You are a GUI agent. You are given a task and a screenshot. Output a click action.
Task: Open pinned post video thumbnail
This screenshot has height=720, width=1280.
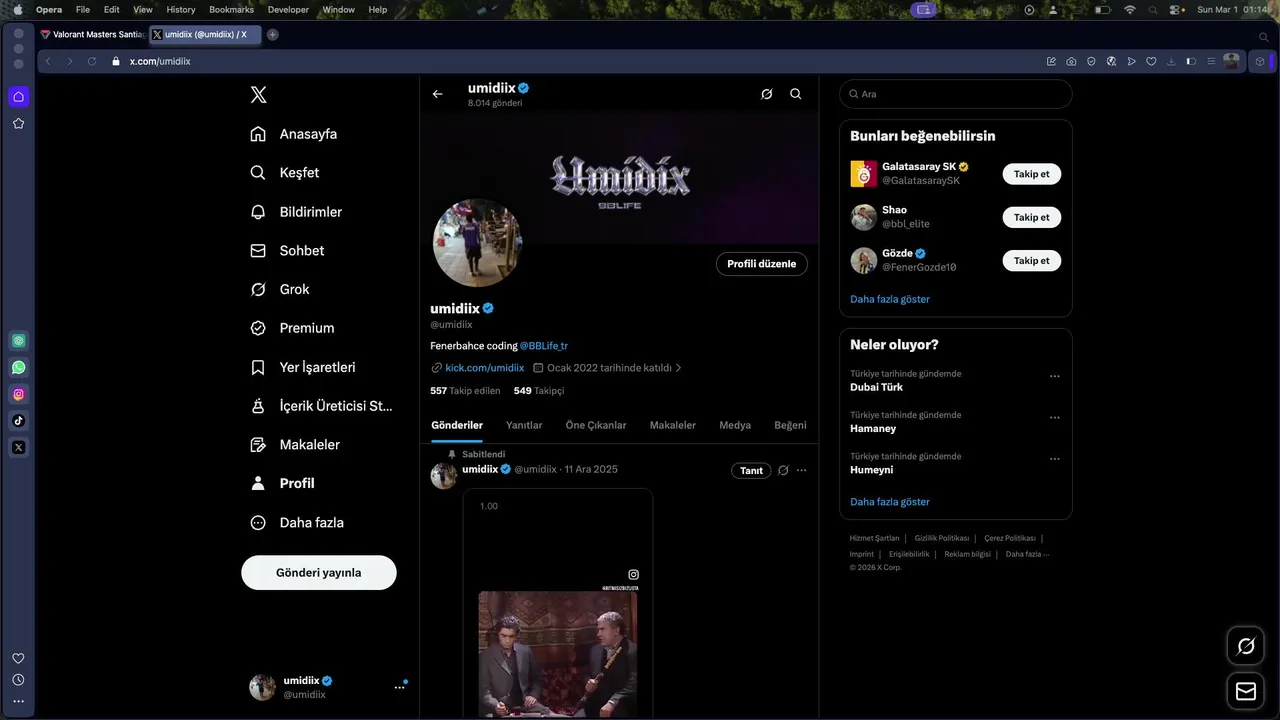click(558, 603)
